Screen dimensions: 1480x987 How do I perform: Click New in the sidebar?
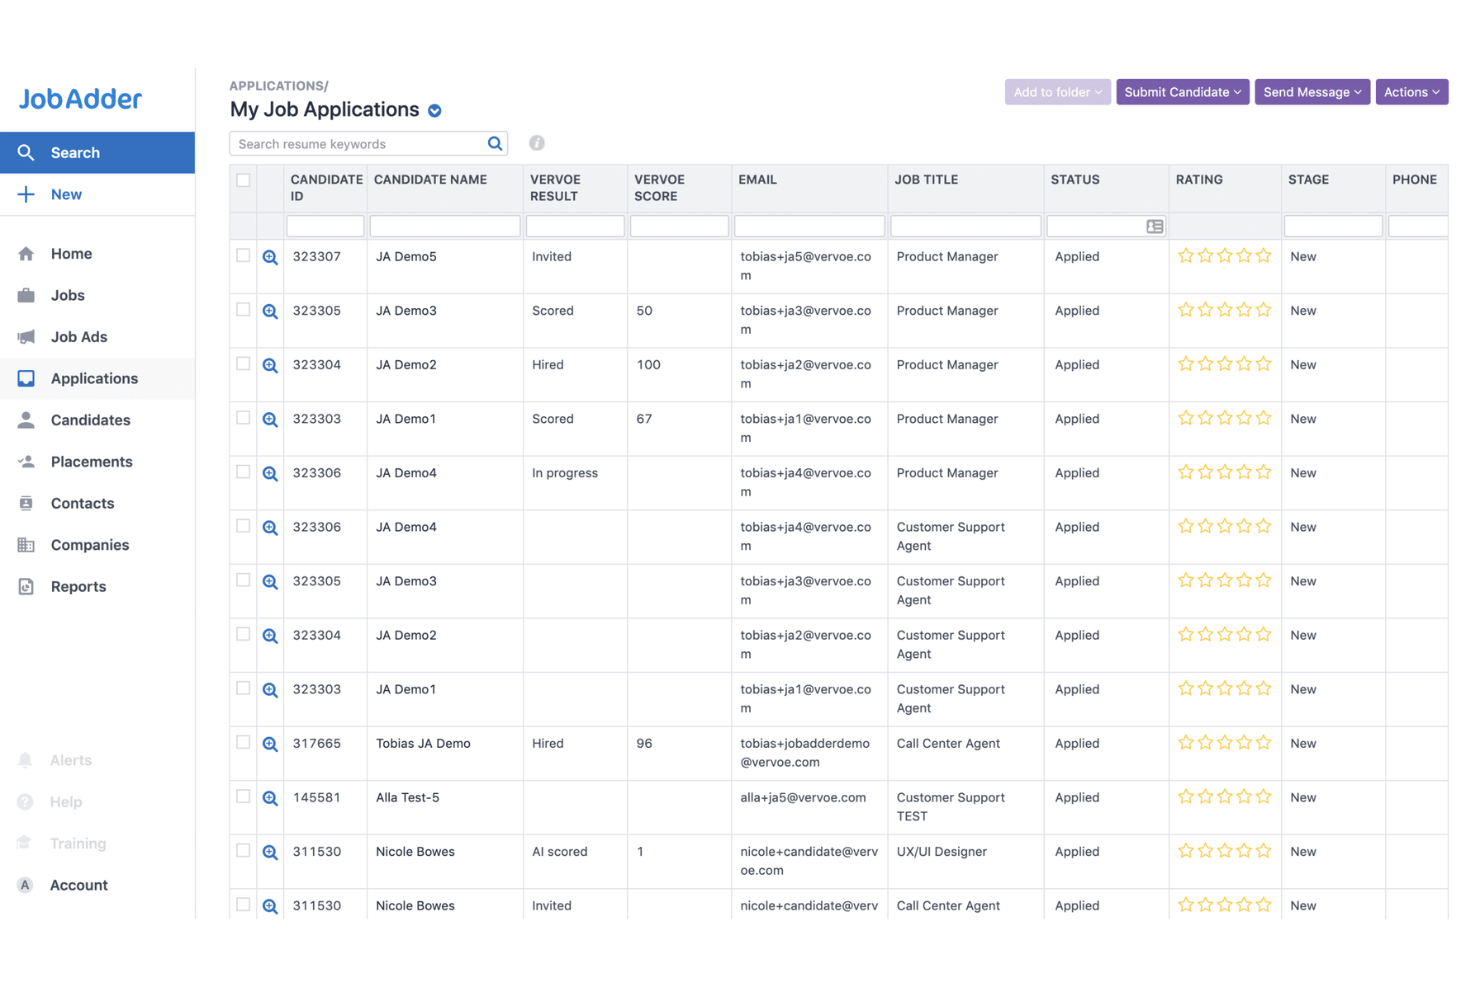(x=97, y=194)
